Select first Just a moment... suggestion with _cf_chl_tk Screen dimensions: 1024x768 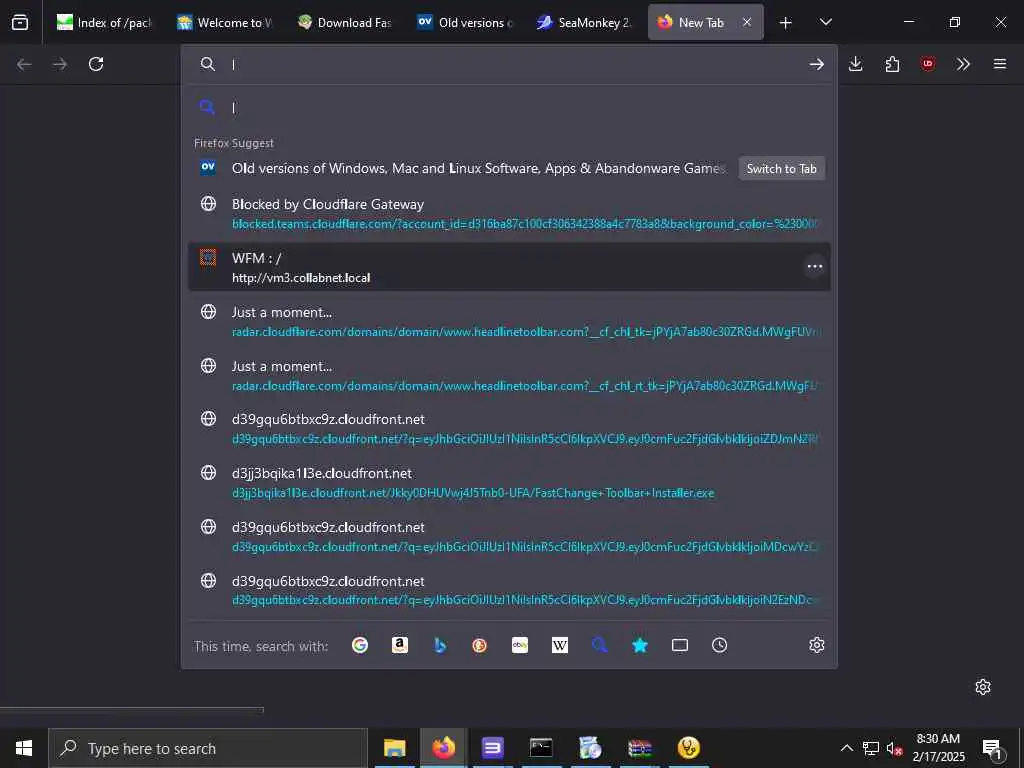[x=509, y=321]
